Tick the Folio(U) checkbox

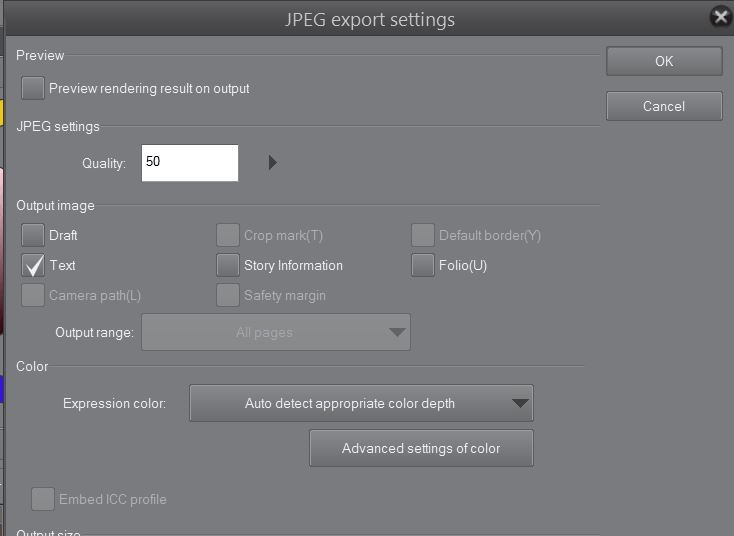[x=423, y=266]
